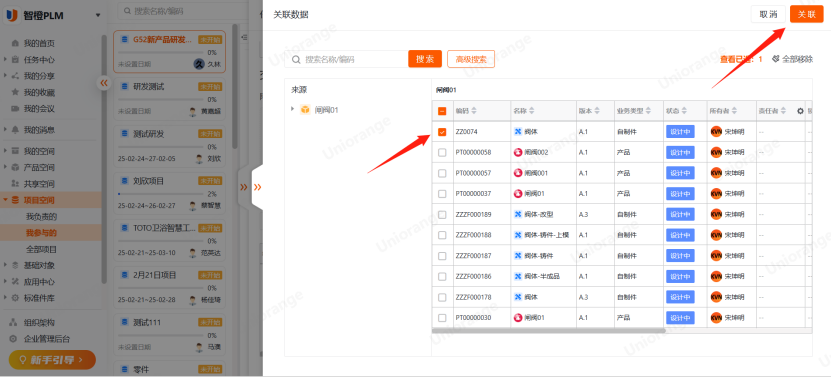Expand 基础对象 in sidebar
This screenshot has height=378, width=831.
point(5,265)
